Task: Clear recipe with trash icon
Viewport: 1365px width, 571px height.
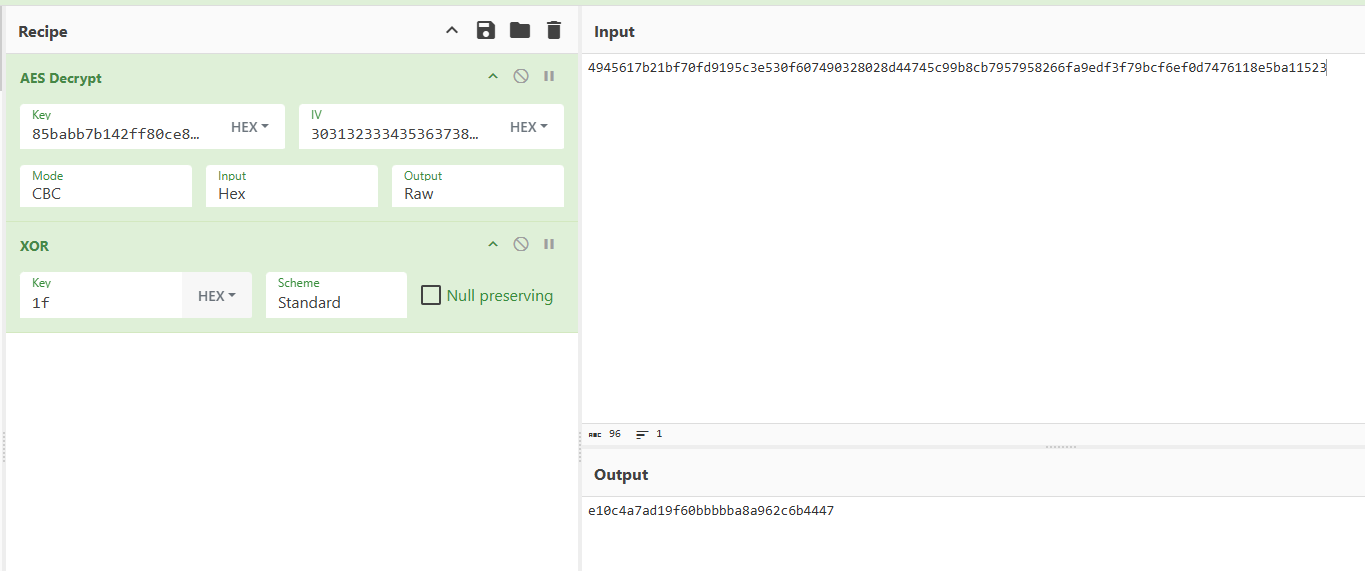Action: tap(554, 30)
